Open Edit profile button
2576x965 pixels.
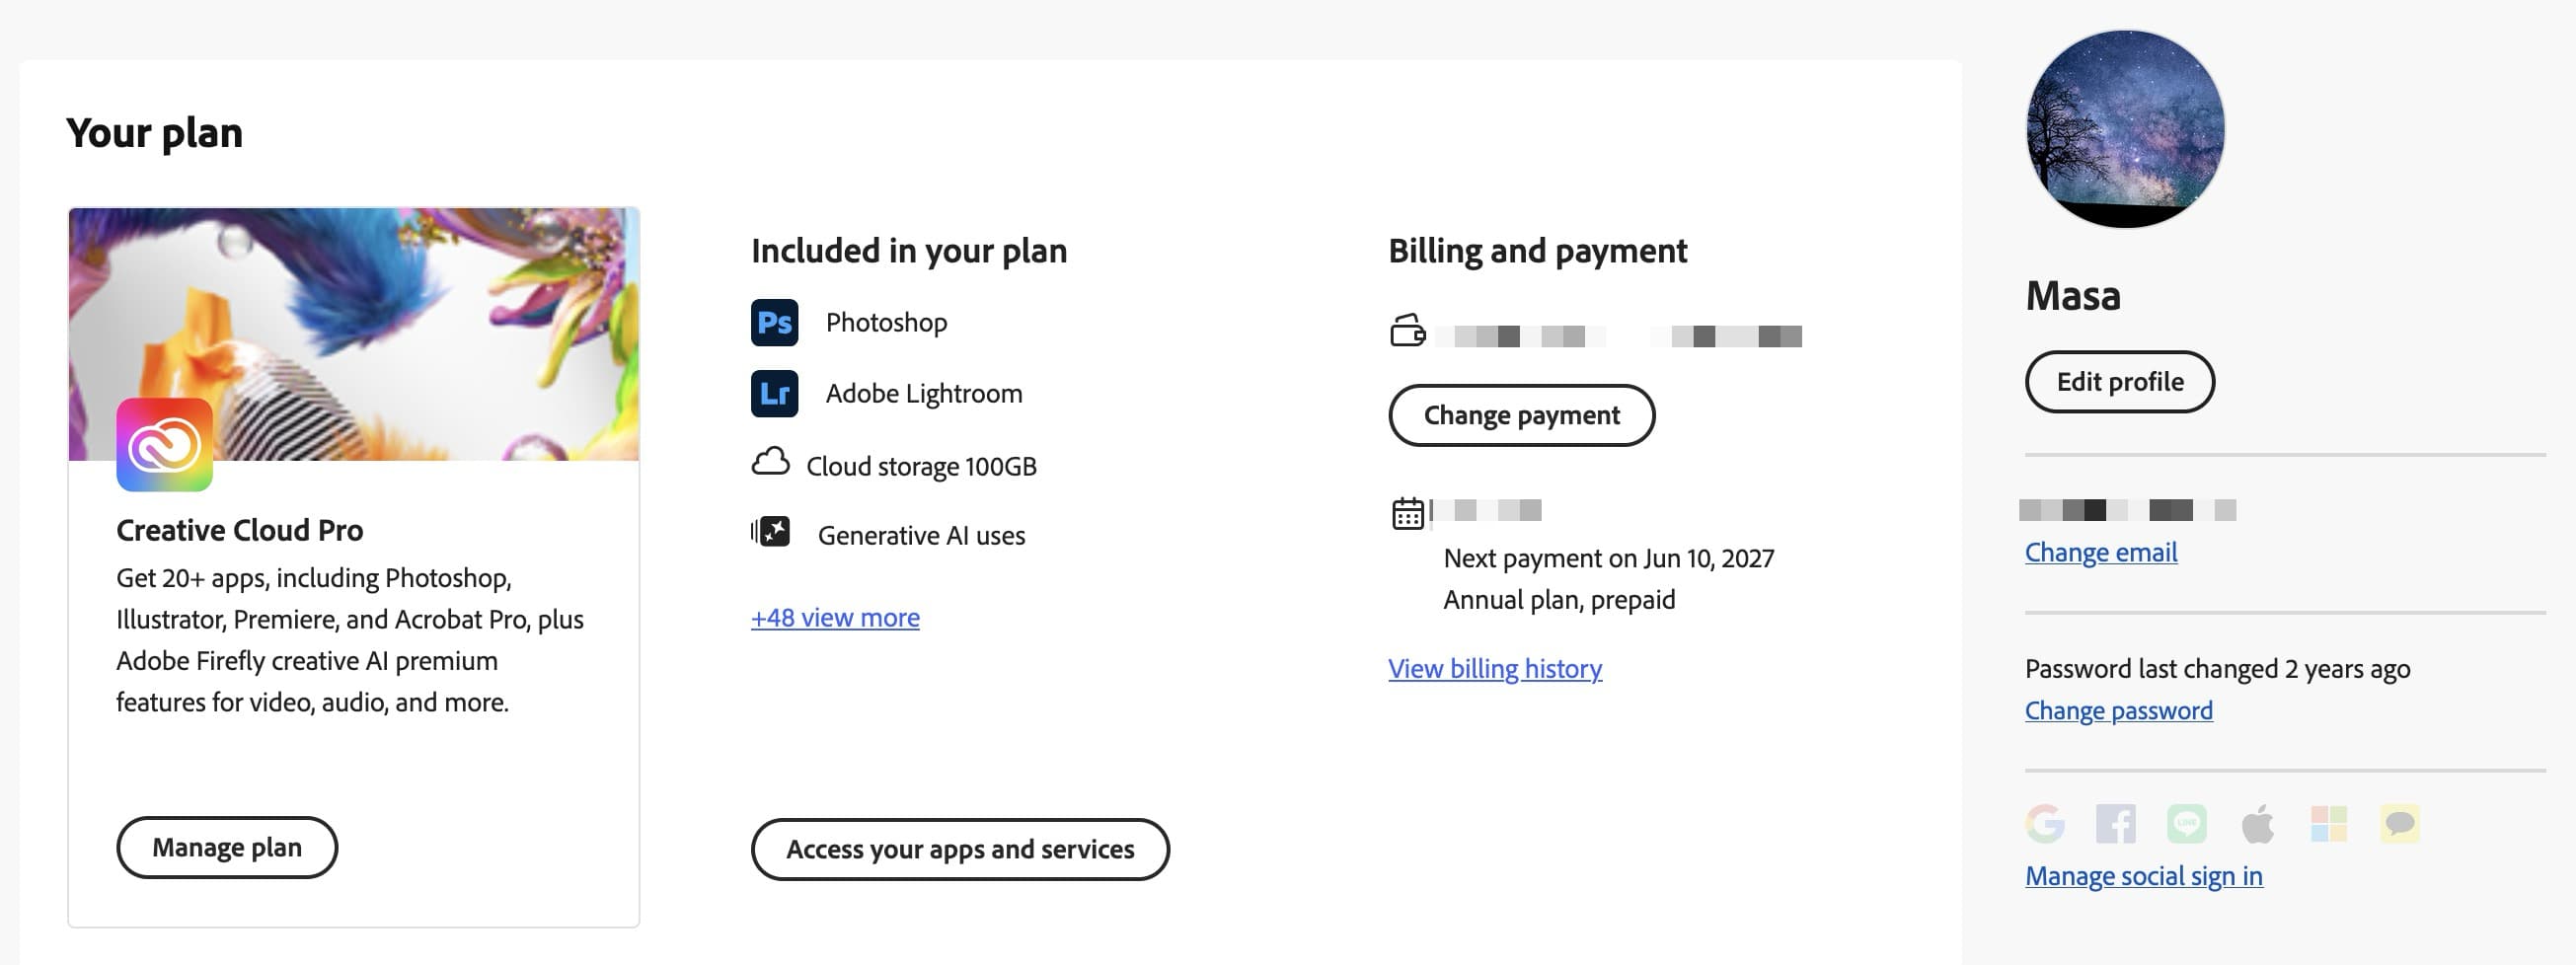click(2120, 381)
